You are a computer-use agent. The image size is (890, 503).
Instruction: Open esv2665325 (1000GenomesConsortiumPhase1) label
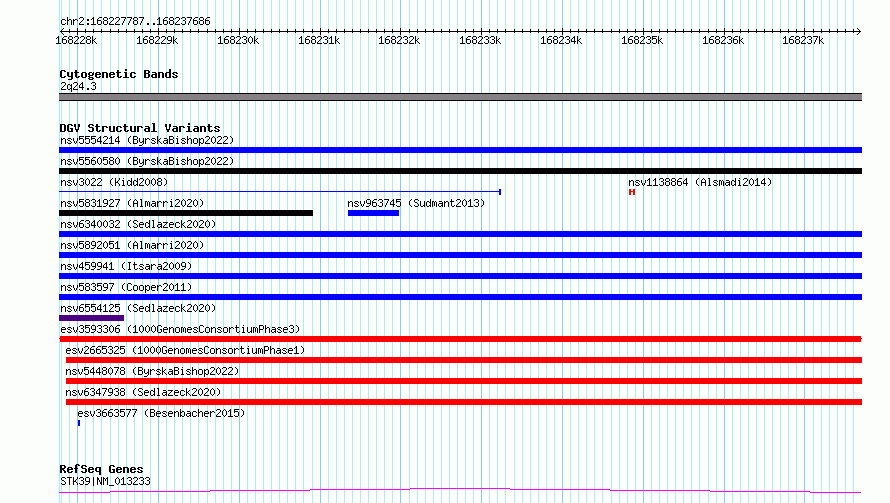185,350
